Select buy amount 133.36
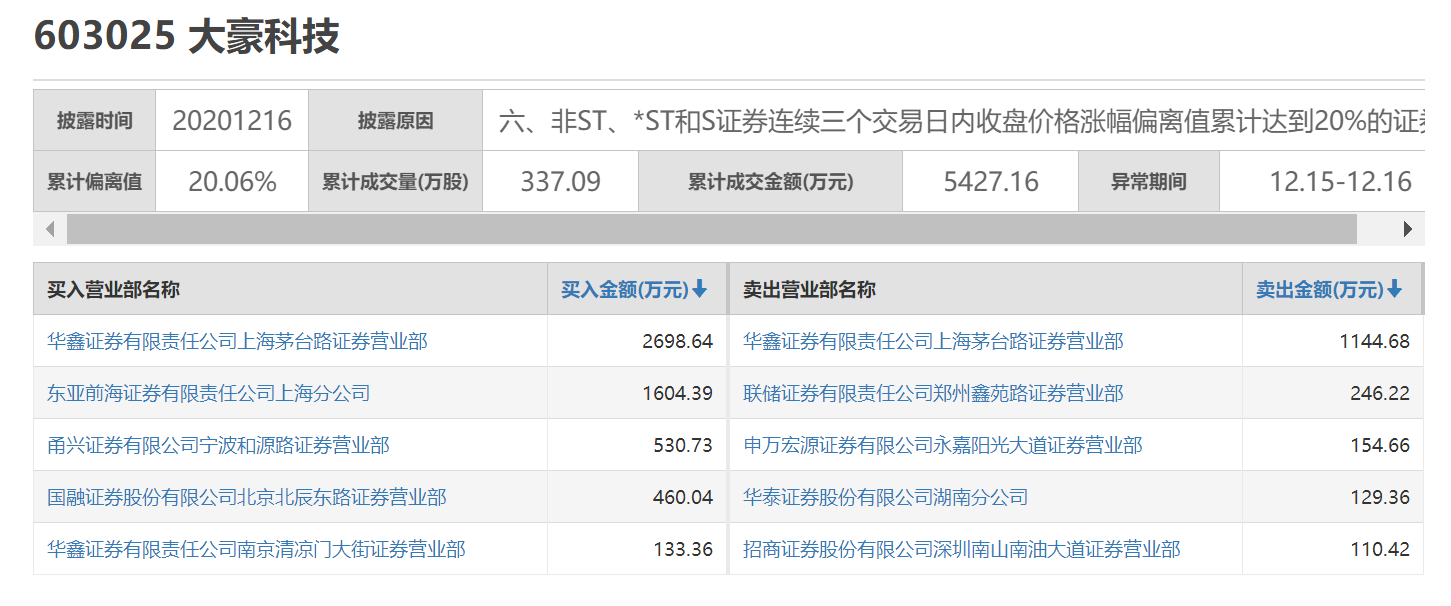1451x606 pixels. click(x=683, y=550)
